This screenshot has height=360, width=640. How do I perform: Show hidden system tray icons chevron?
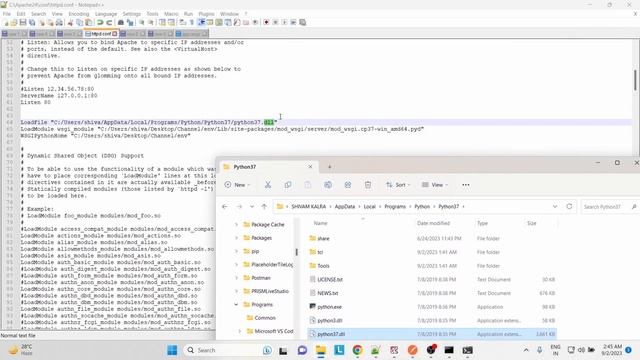coord(526,350)
